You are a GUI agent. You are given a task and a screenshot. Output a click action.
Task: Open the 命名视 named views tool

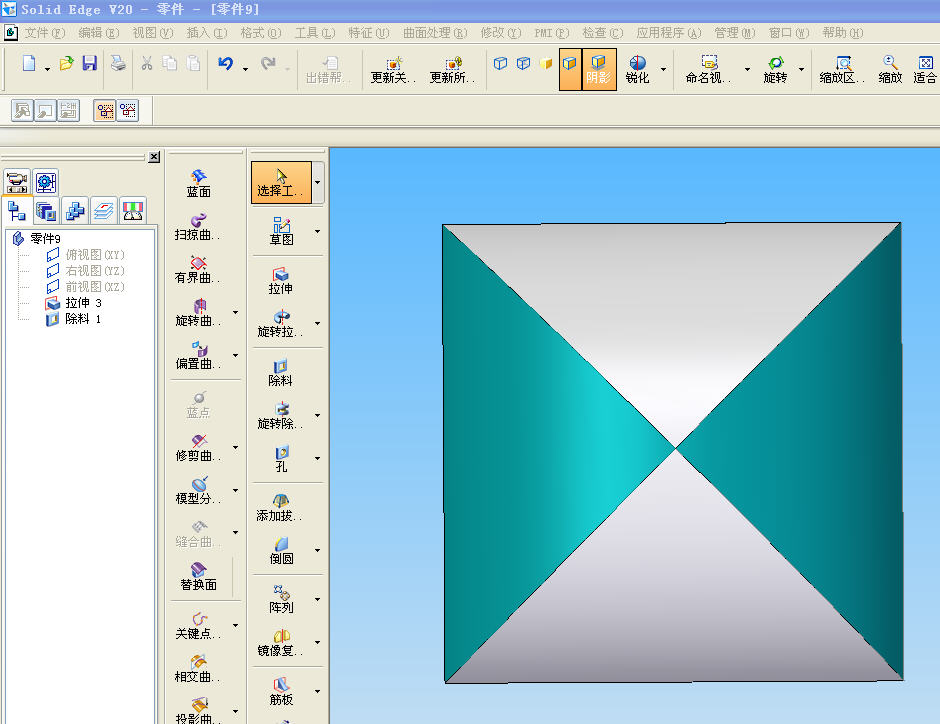[x=709, y=70]
